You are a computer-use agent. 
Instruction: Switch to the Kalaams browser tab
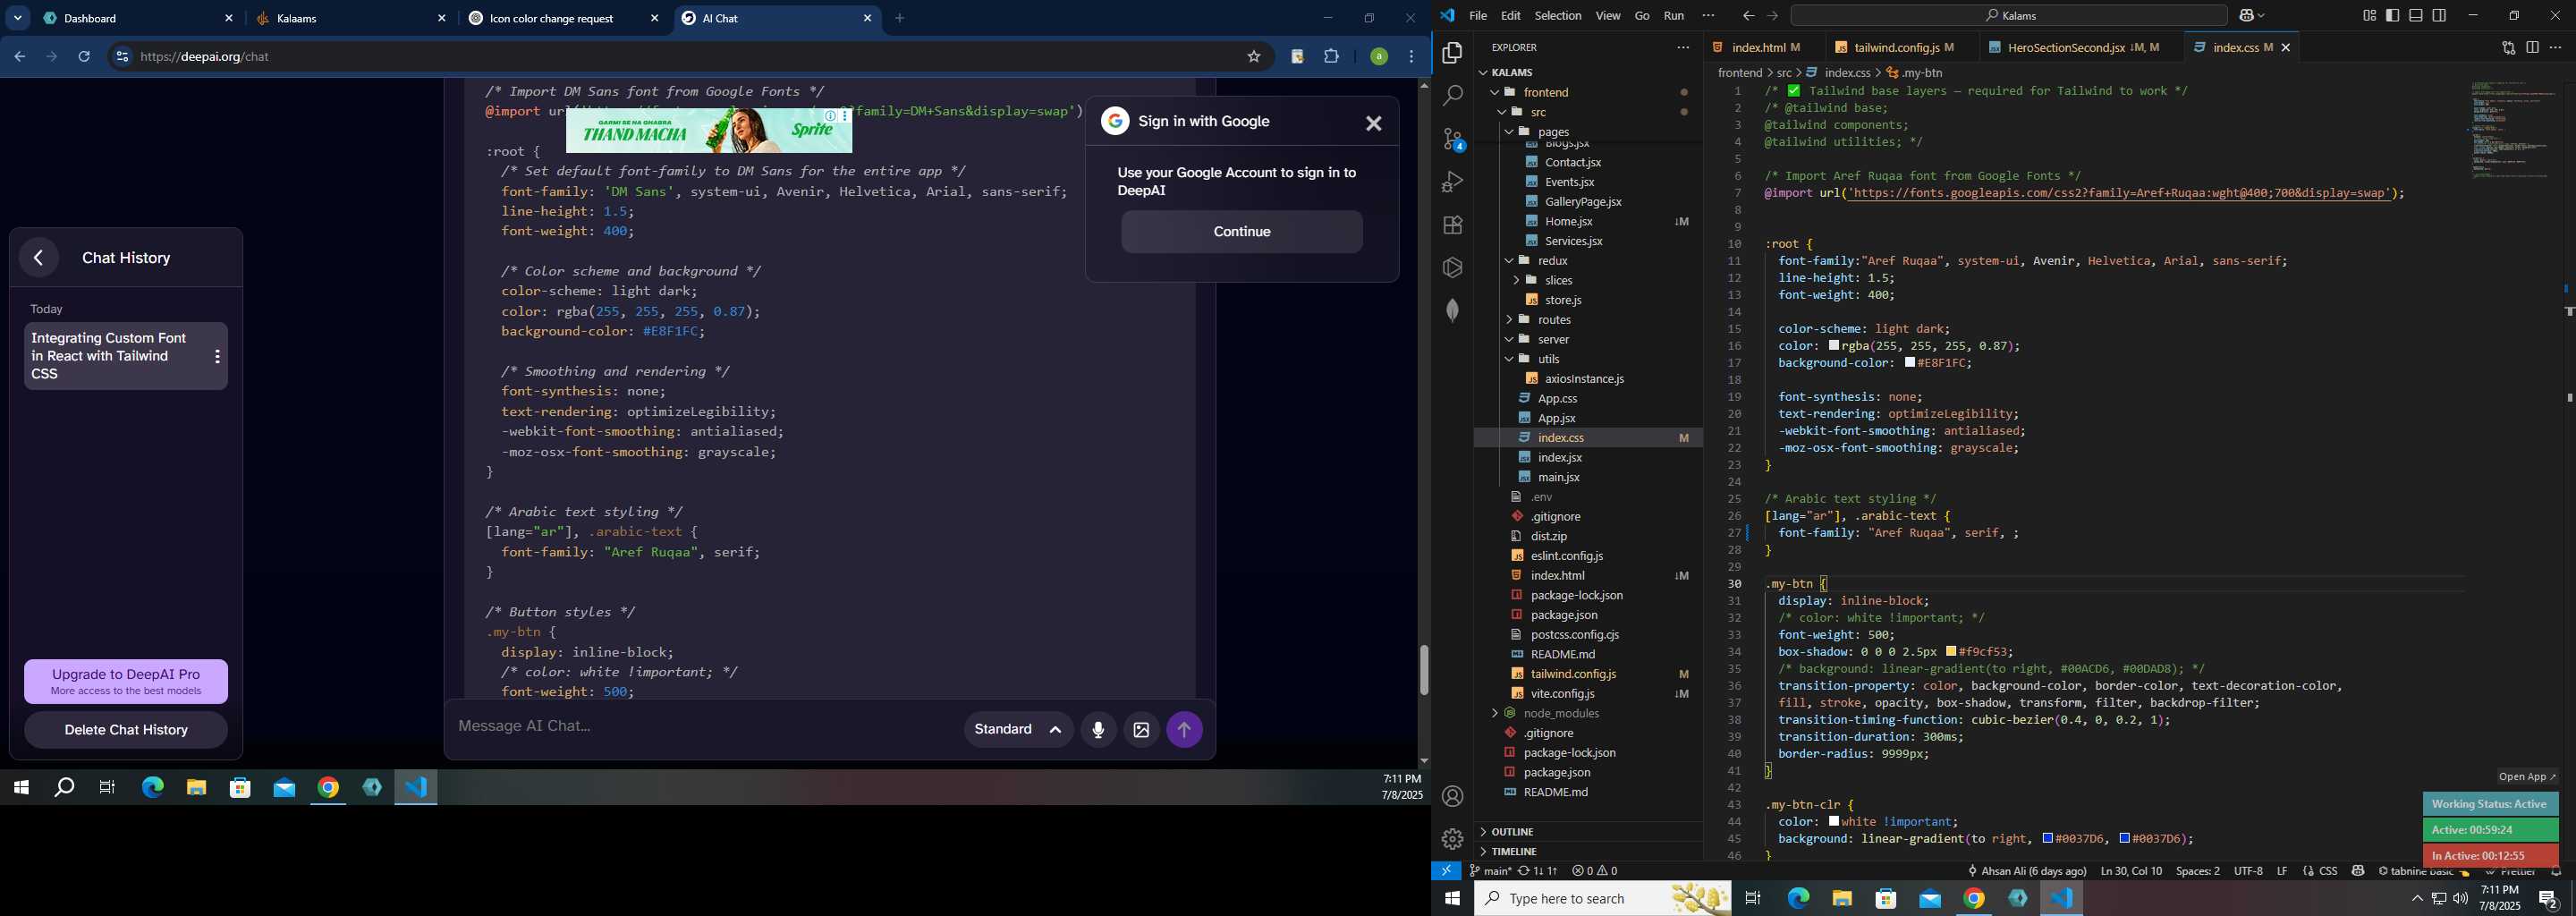coord(350,18)
